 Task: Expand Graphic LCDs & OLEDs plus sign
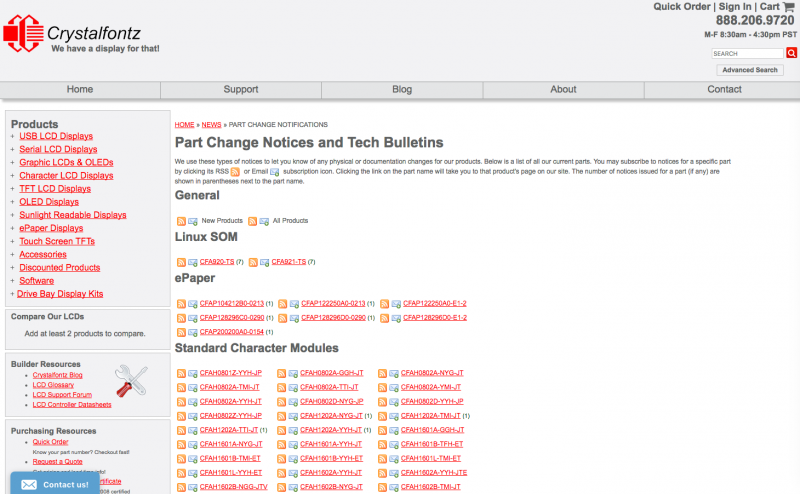[x=12, y=162]
